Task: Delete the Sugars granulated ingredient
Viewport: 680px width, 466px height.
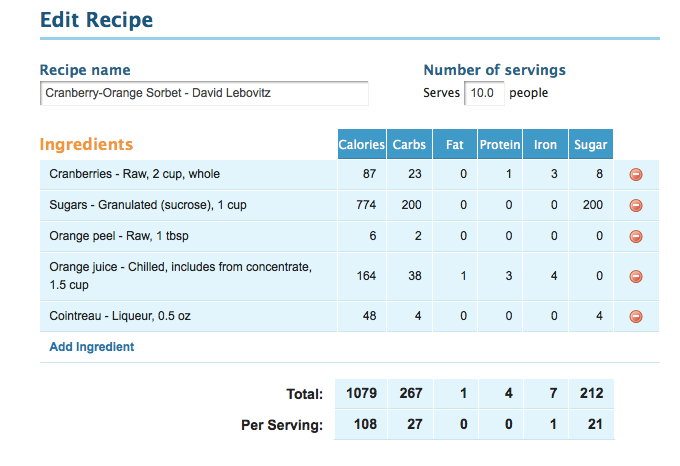Action: [636, 205]
